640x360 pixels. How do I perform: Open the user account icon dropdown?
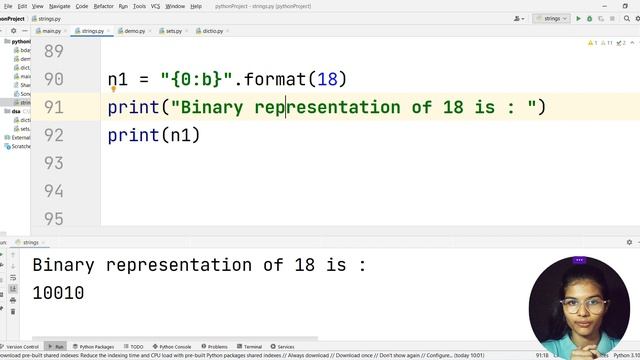519,19
